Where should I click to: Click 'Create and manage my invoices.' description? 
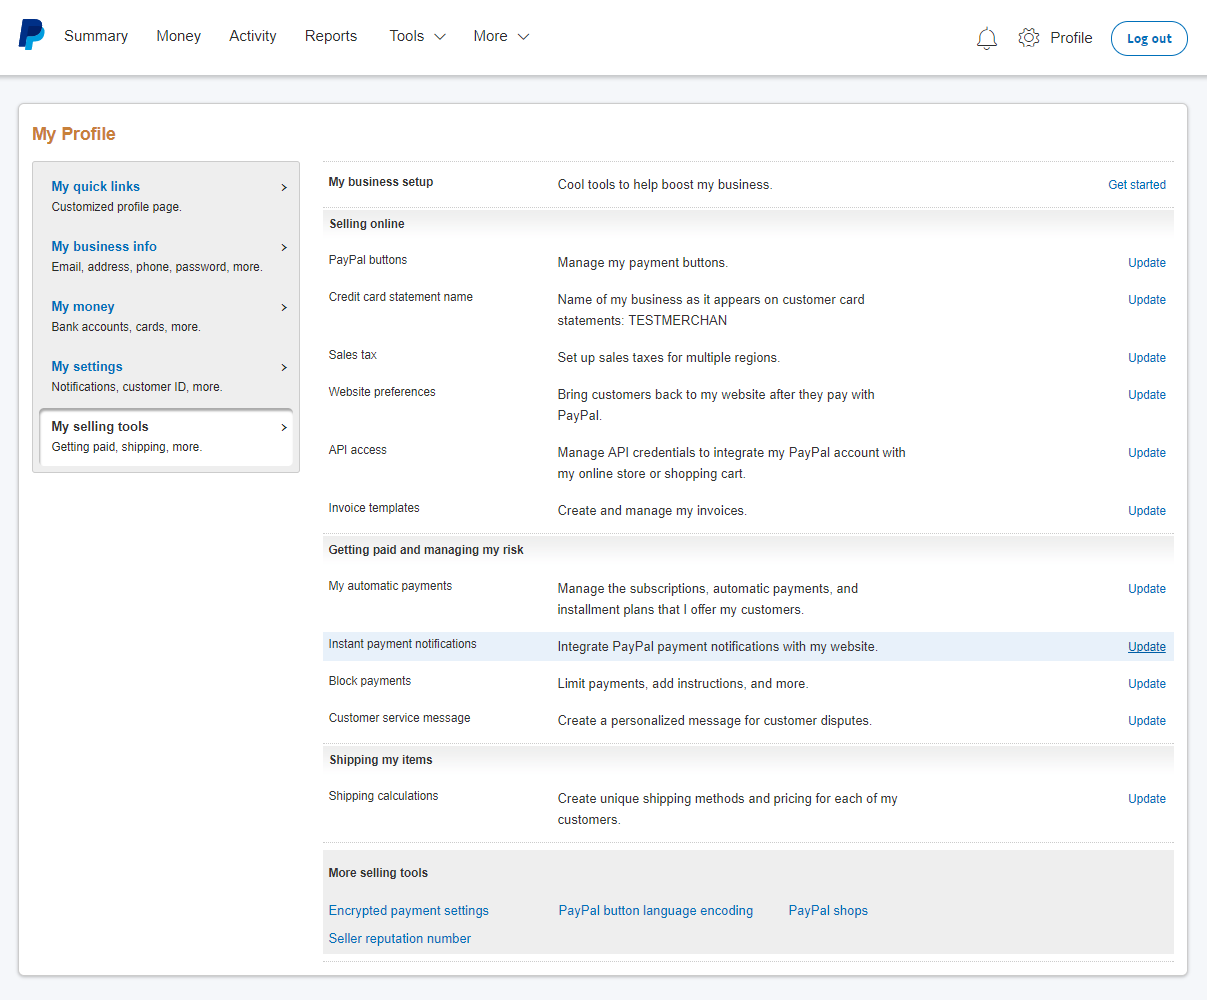click(652, 511)
